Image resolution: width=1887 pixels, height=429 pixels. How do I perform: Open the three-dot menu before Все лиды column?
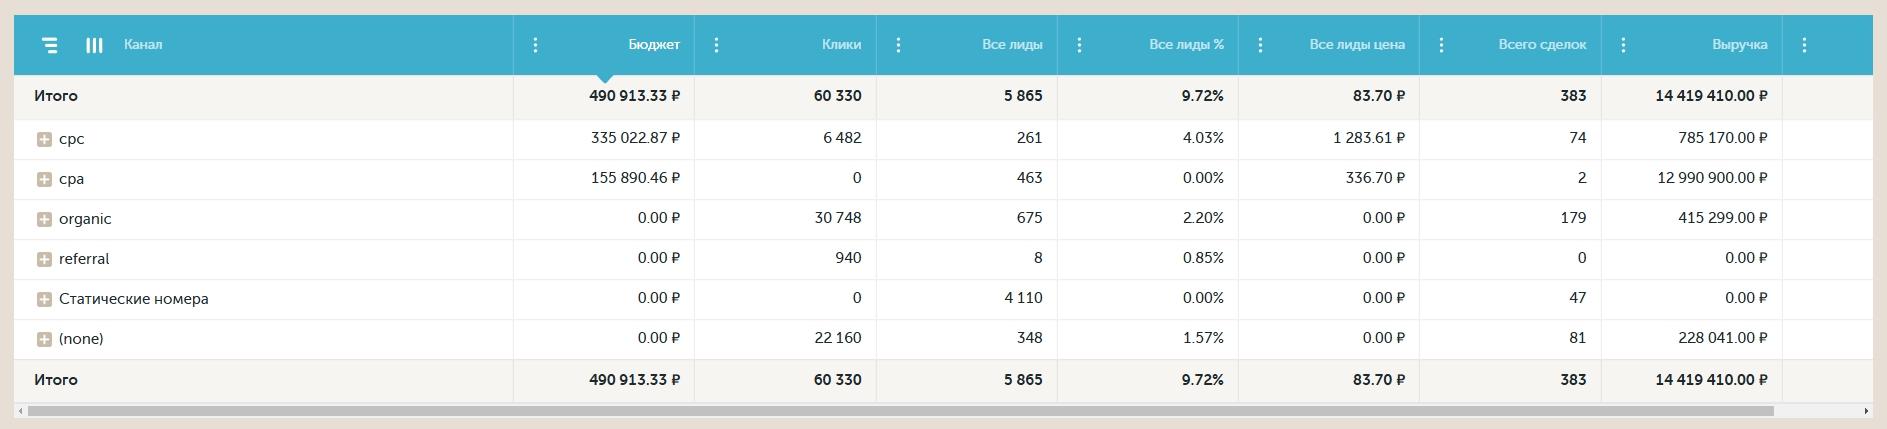pyautogui.click(x=898, y=45)
